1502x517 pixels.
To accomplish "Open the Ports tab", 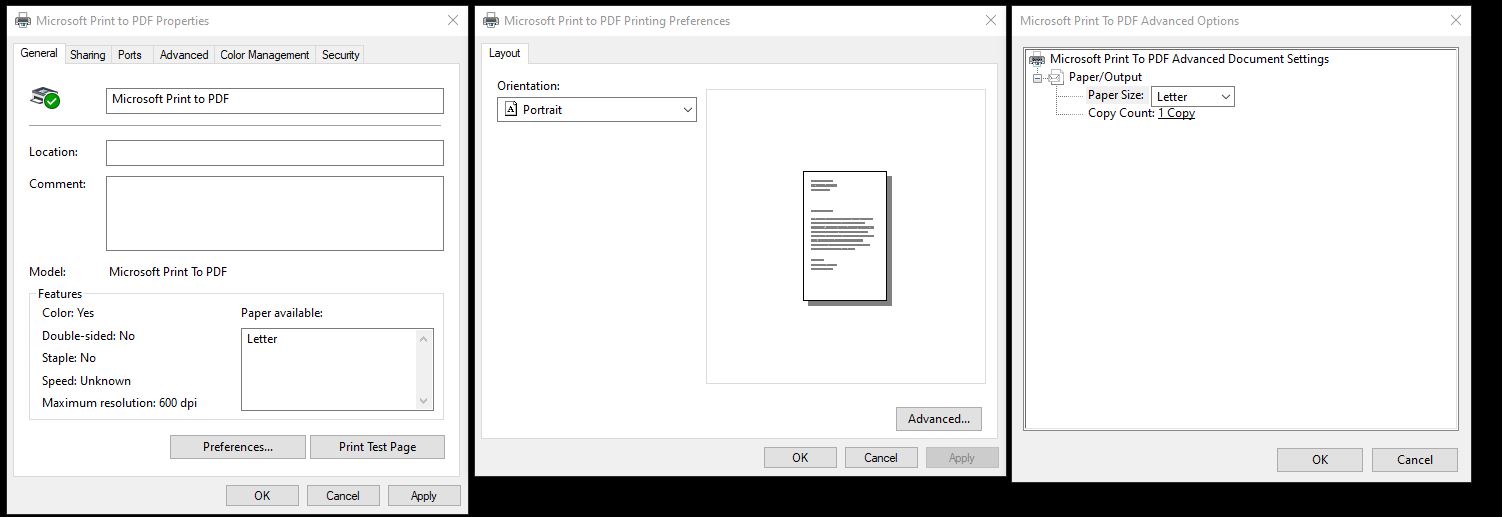I will [x=130, y=55].
